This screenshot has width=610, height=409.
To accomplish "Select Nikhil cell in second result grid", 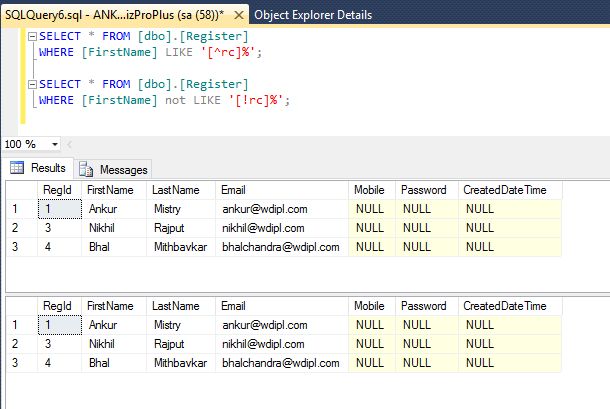I will pyautogui.click(x=114, y=344).
